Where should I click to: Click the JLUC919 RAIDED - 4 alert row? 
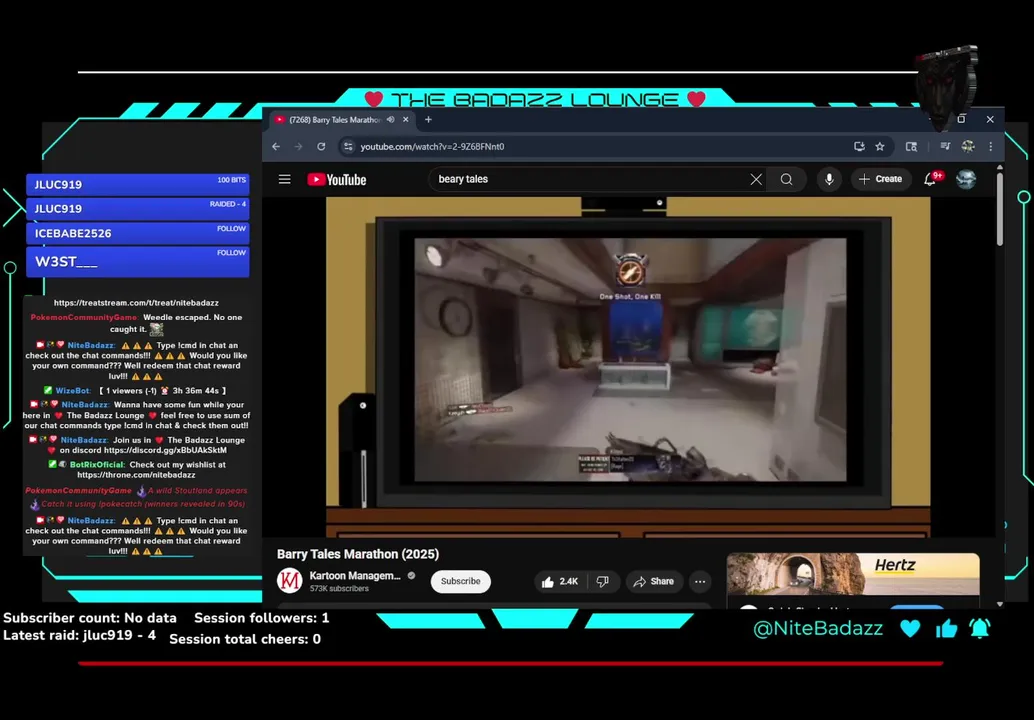(x=138, y=209)
